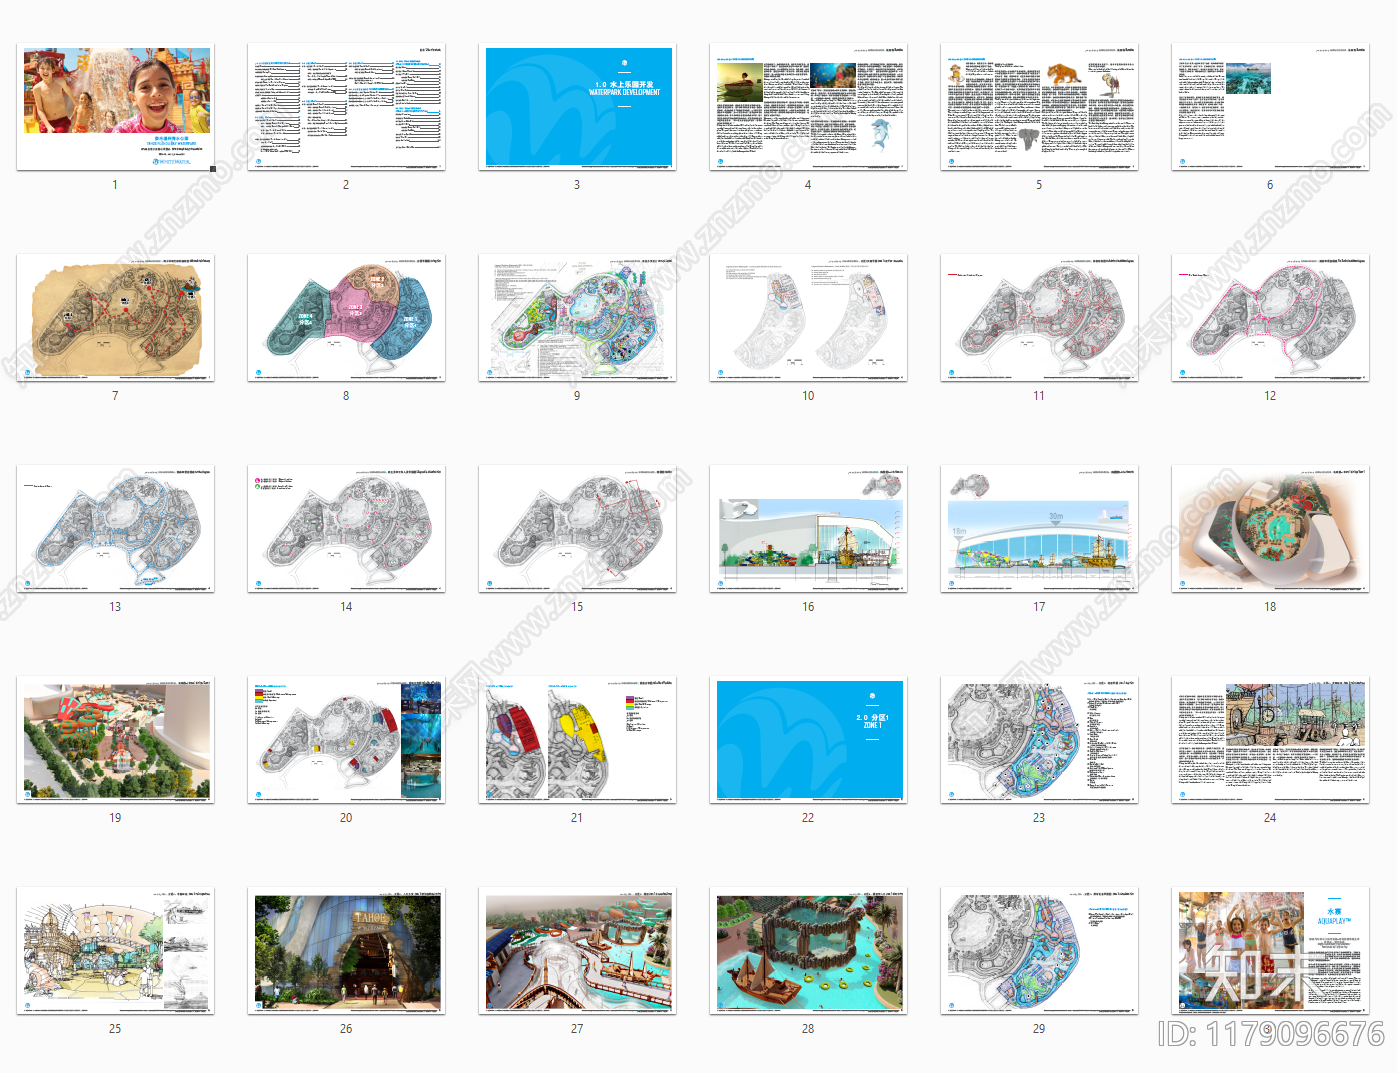1397x1073 pixels.
Task: Open page 9 detailed colorful master plan
Action: coord(577,318)
